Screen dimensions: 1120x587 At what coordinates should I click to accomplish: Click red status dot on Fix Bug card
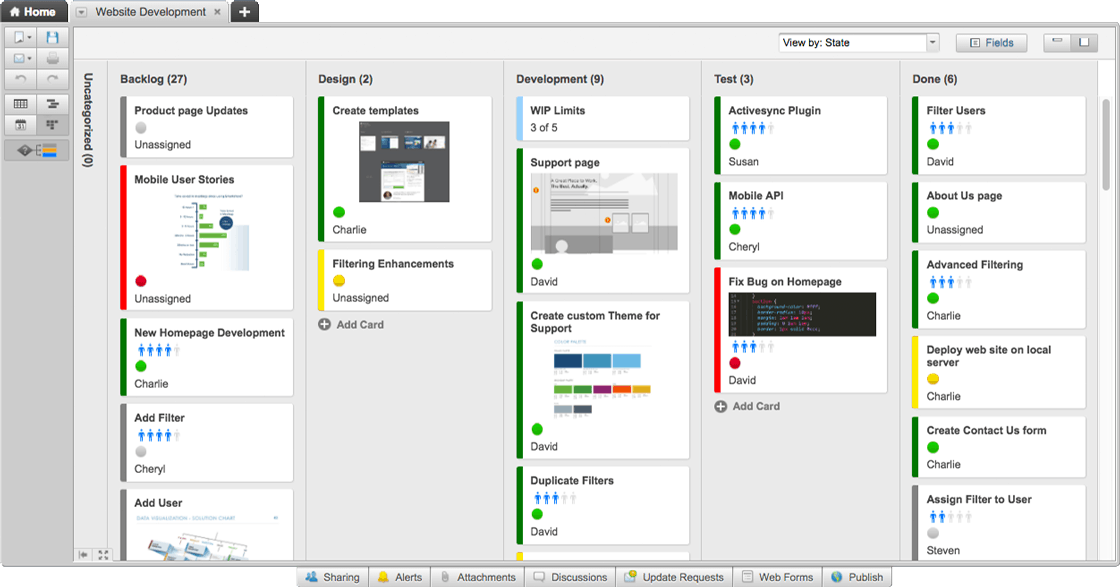735,363
